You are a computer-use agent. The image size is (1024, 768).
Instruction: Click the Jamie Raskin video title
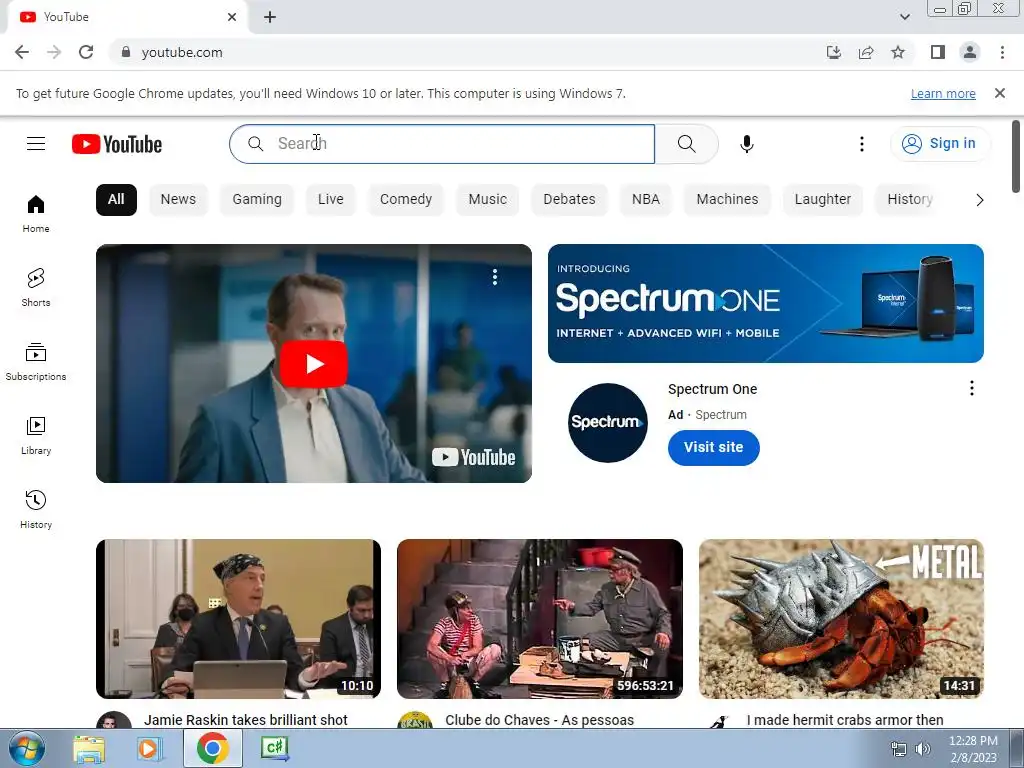click(246, 720)
